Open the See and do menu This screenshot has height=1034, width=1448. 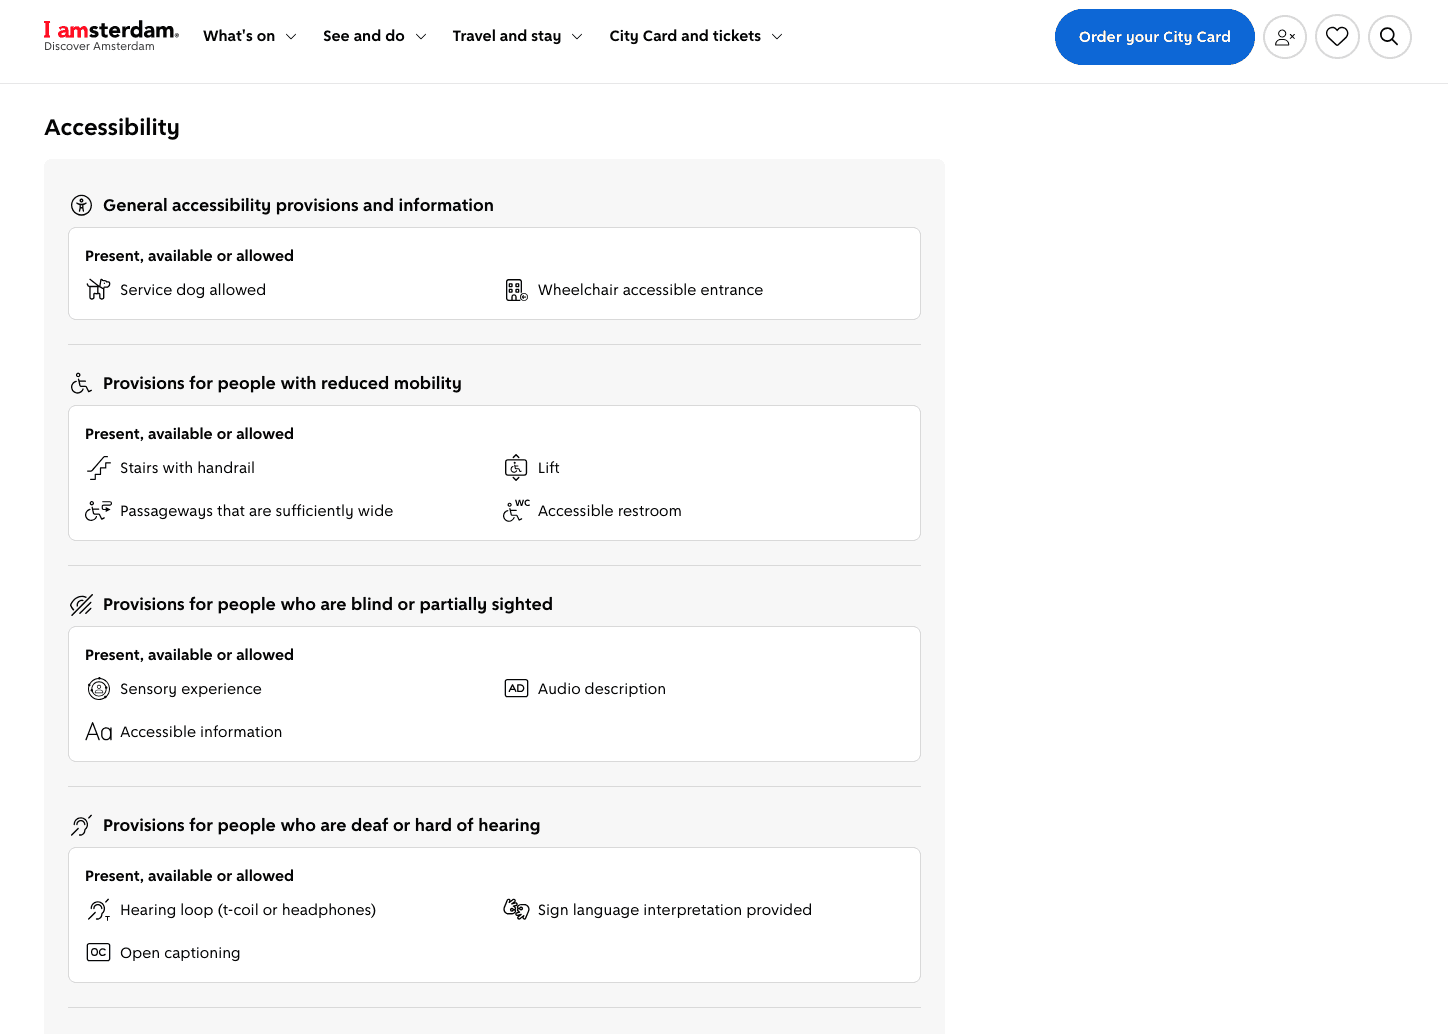(364, 36)
